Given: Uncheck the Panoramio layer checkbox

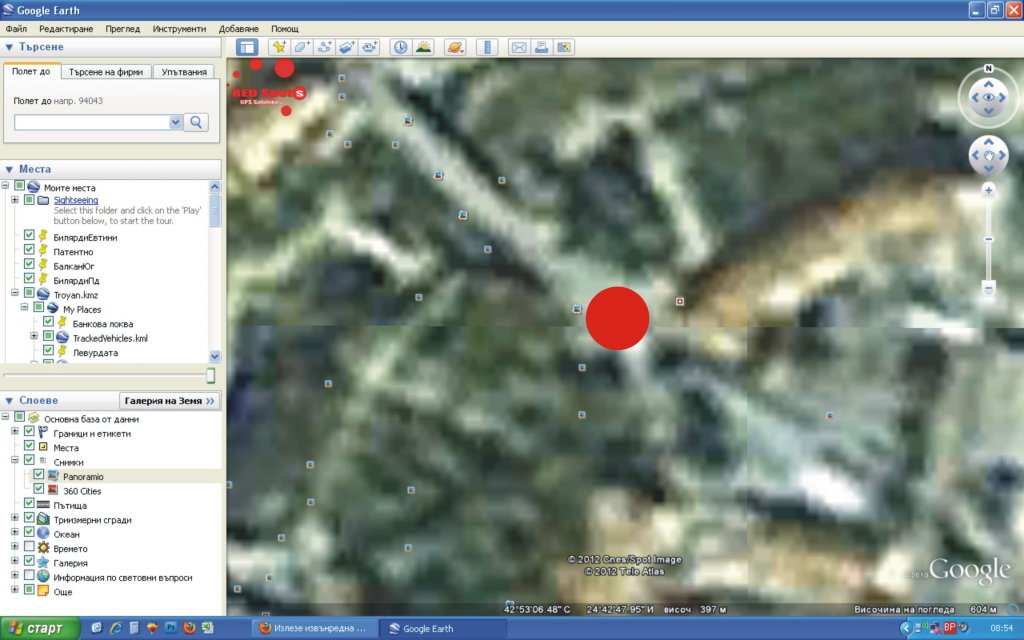Looking at the screenshot, I should tap(39, 476).
